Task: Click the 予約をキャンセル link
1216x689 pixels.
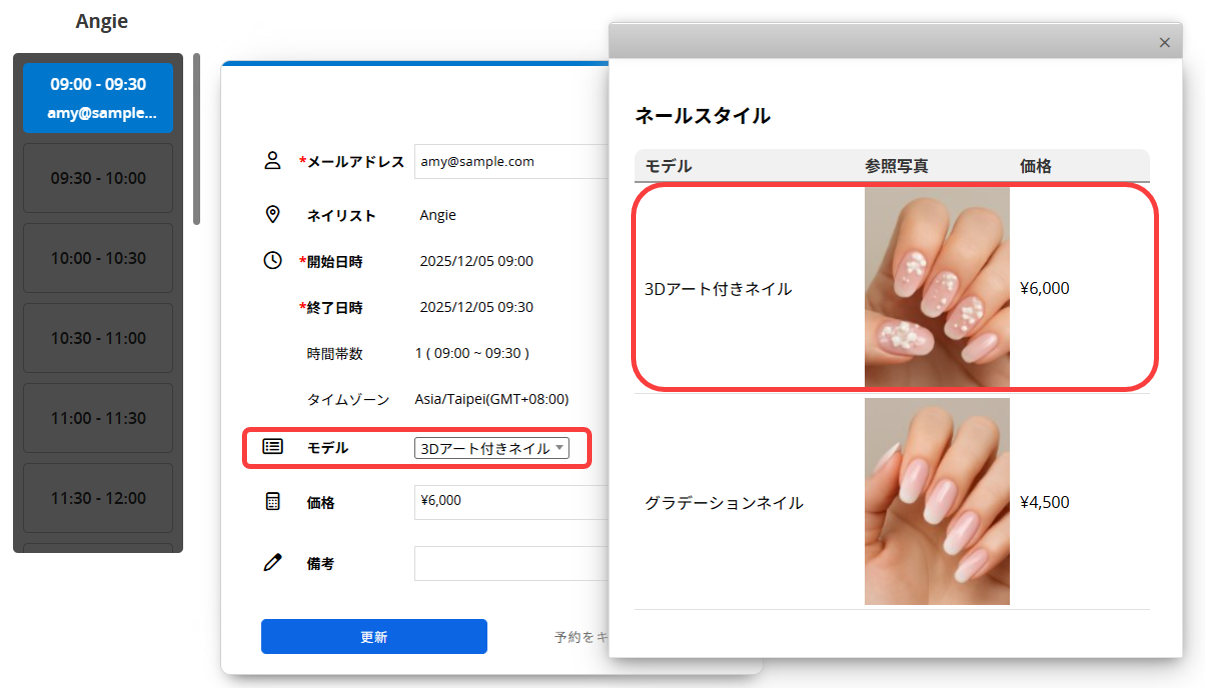Action: (x=582, y=637)
